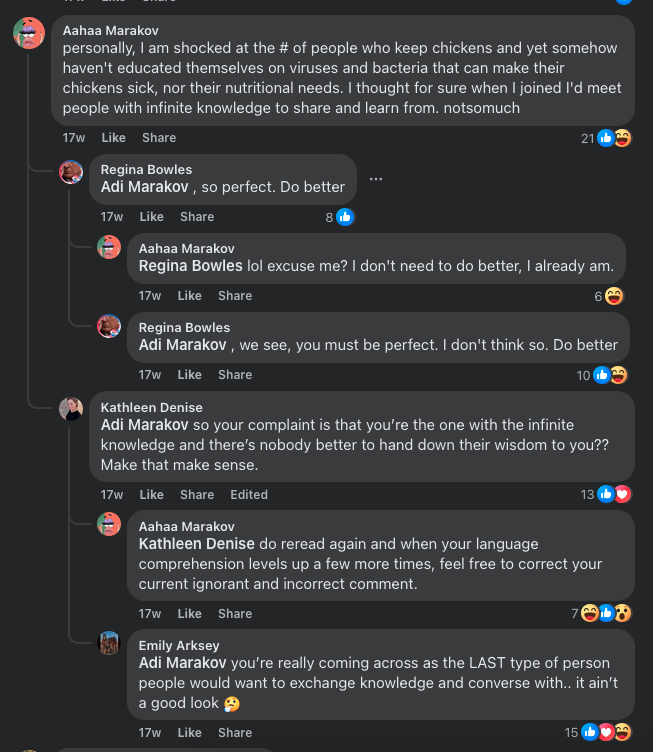Open the three-dot options menu beside Regina's comment
Image resolution: width=653 pixels, height=752 pixels.
[x=376, y=179]
